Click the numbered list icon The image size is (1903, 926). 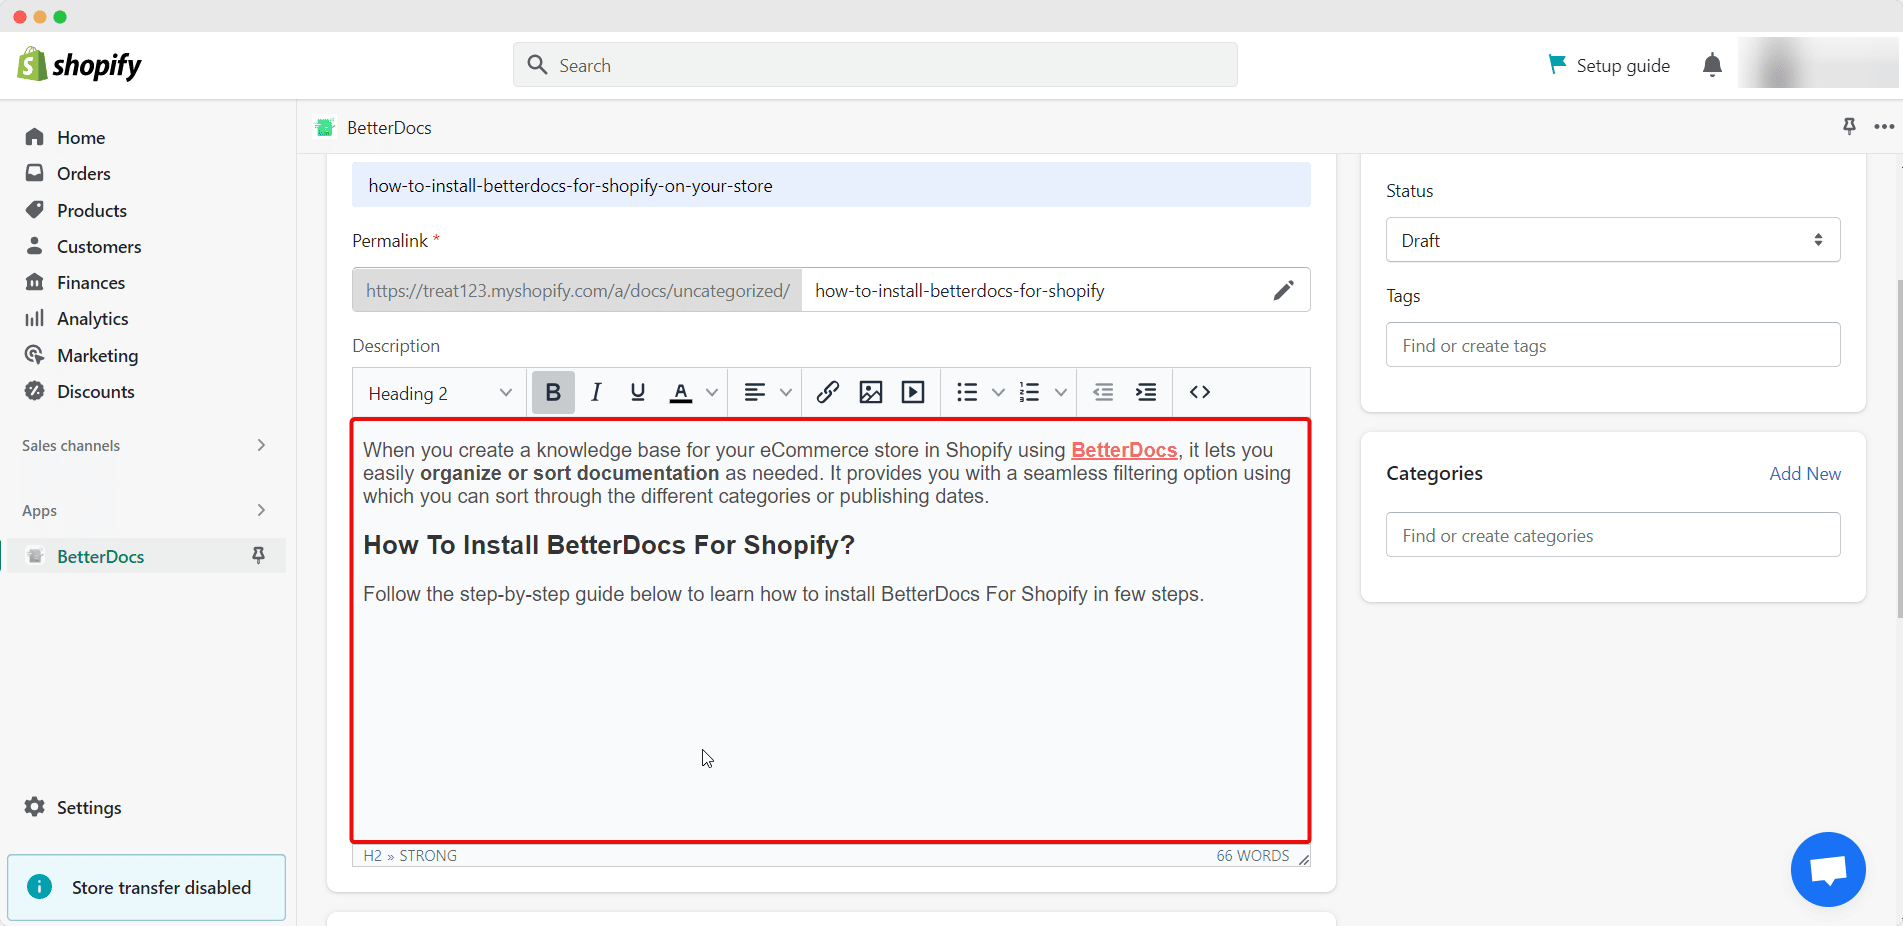click(x=1030, y=392)
